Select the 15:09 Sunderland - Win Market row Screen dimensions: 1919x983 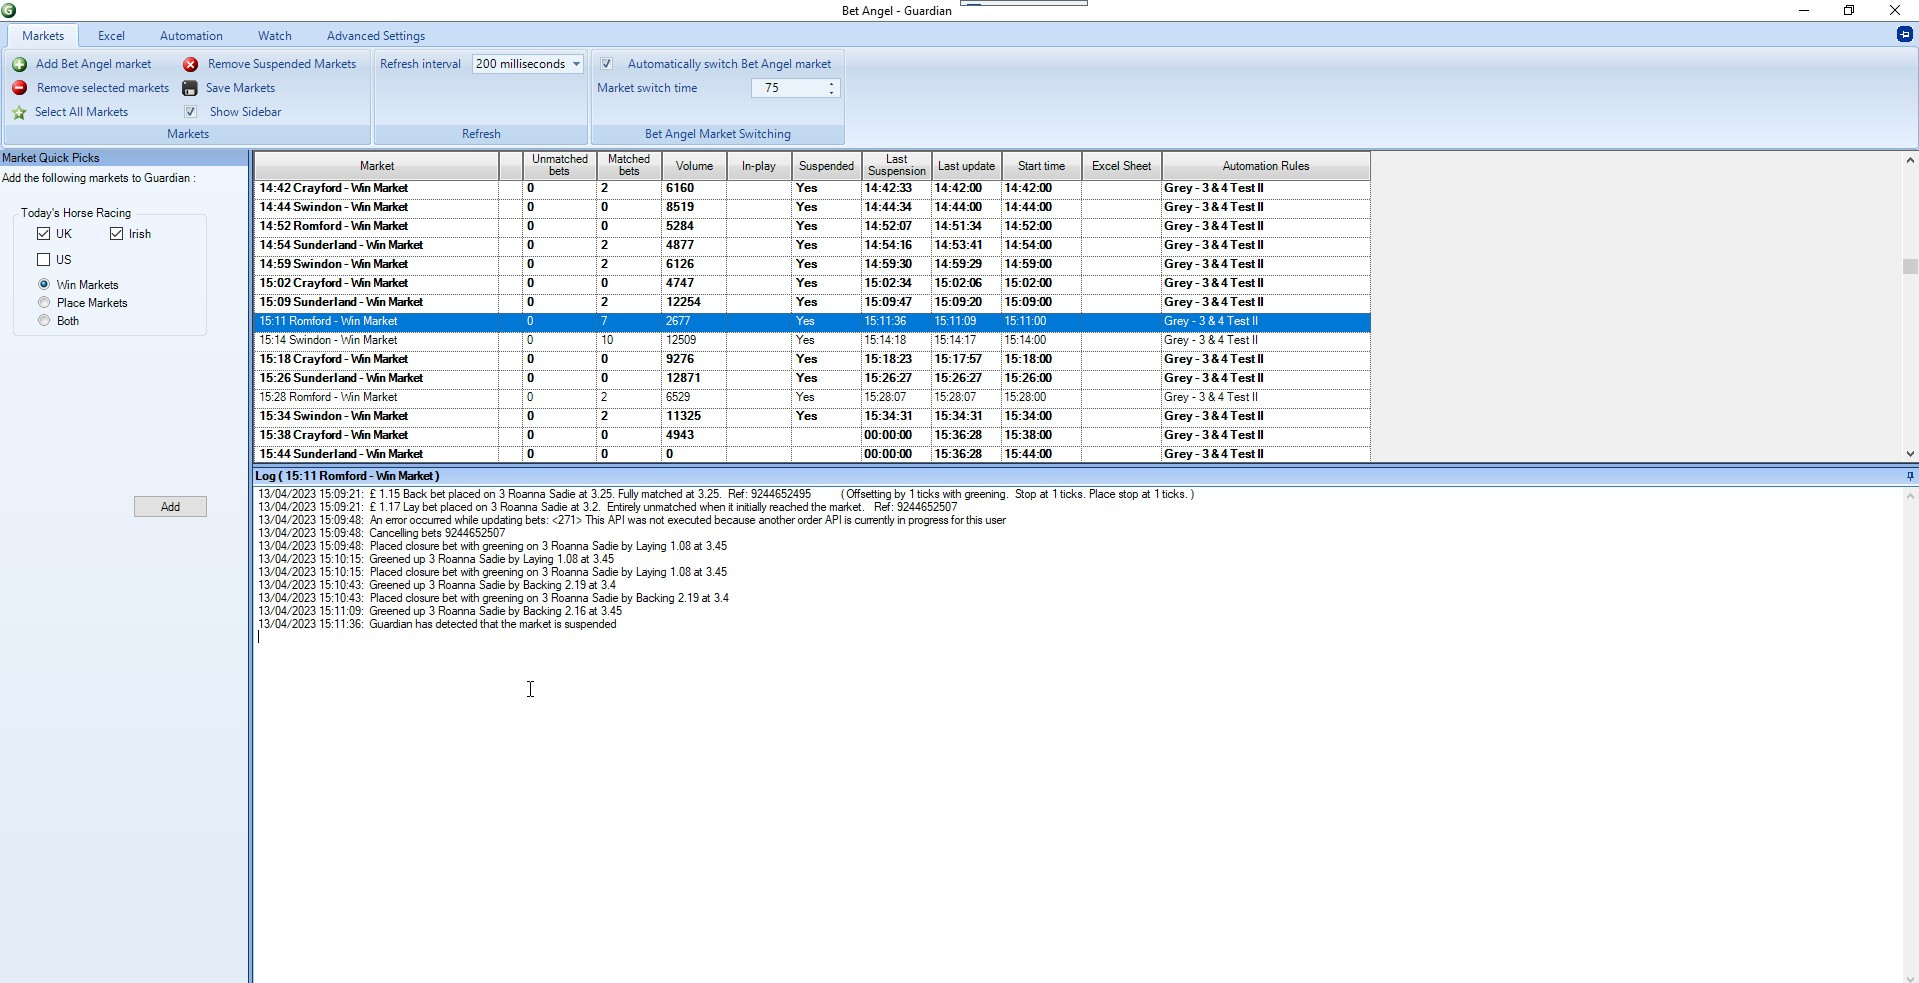(812, 302)
